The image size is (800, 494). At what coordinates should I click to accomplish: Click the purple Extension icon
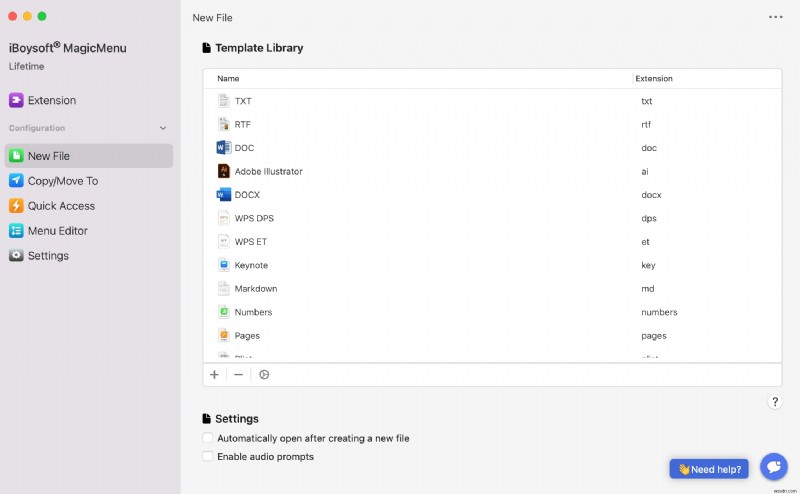(x=16, y=101)
